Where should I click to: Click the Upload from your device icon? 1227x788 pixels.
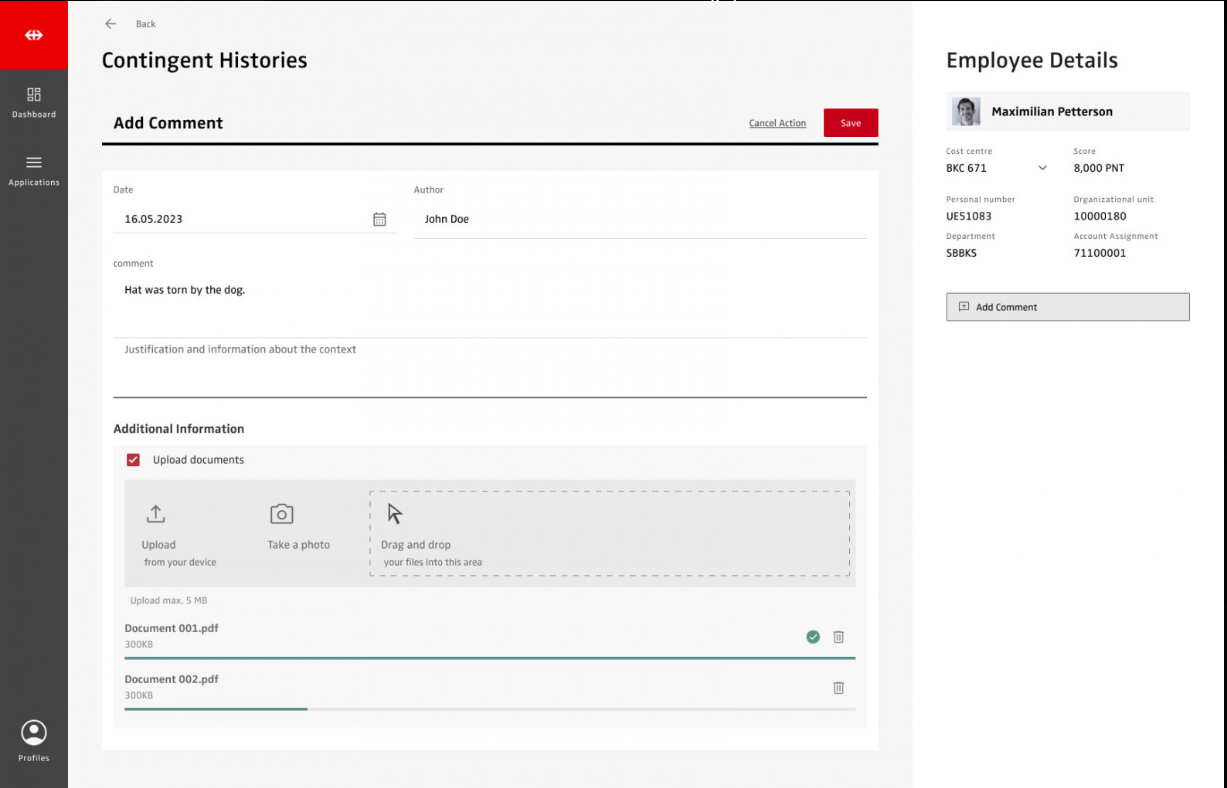click(x=156, y=514)
